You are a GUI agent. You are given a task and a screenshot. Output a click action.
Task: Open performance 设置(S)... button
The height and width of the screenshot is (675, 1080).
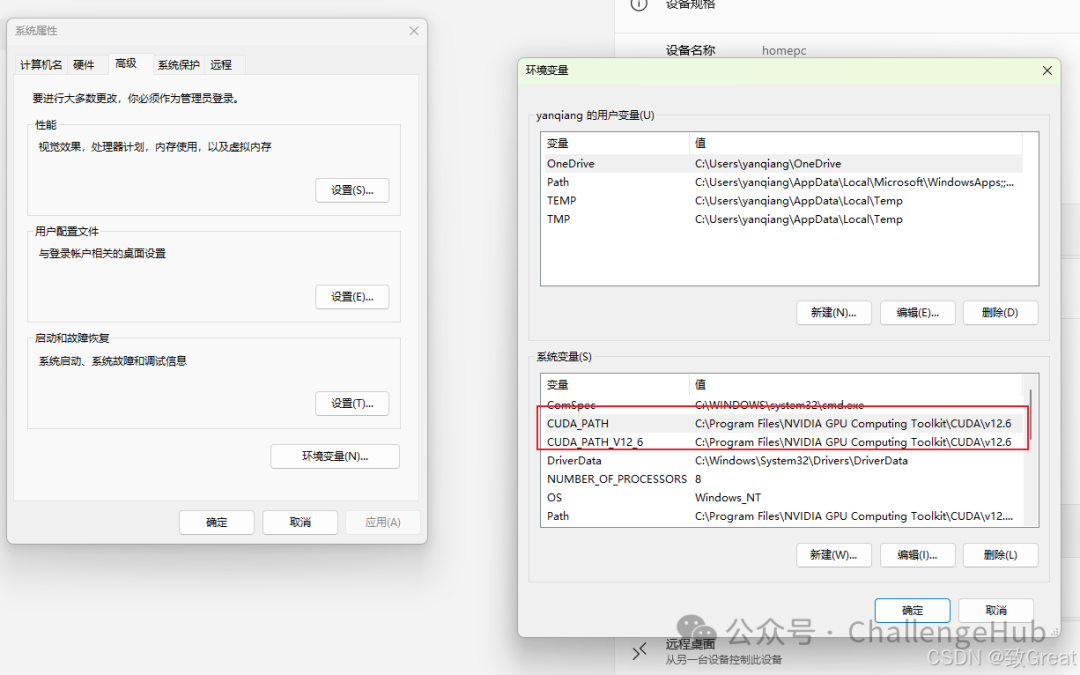352,190
